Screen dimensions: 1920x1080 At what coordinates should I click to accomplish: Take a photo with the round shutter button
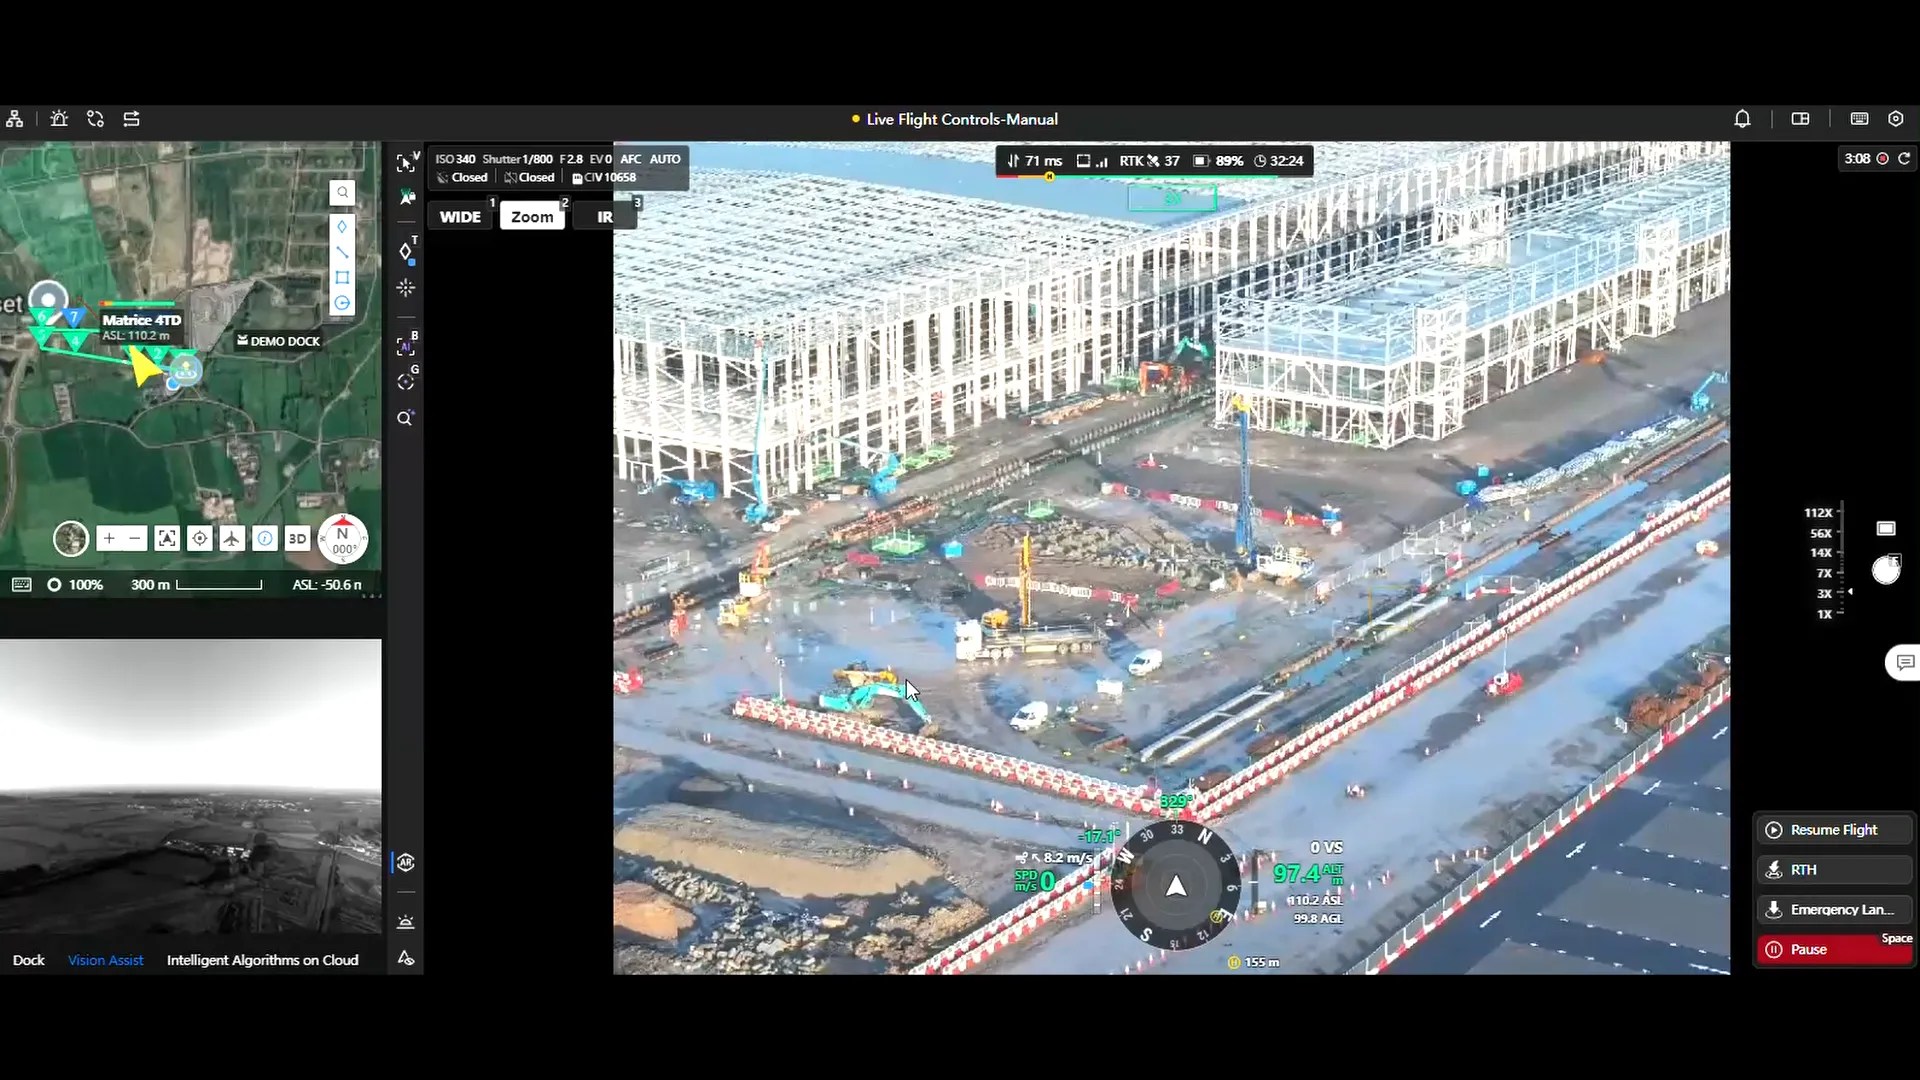pyautogui.click(x=1886, y=570)
